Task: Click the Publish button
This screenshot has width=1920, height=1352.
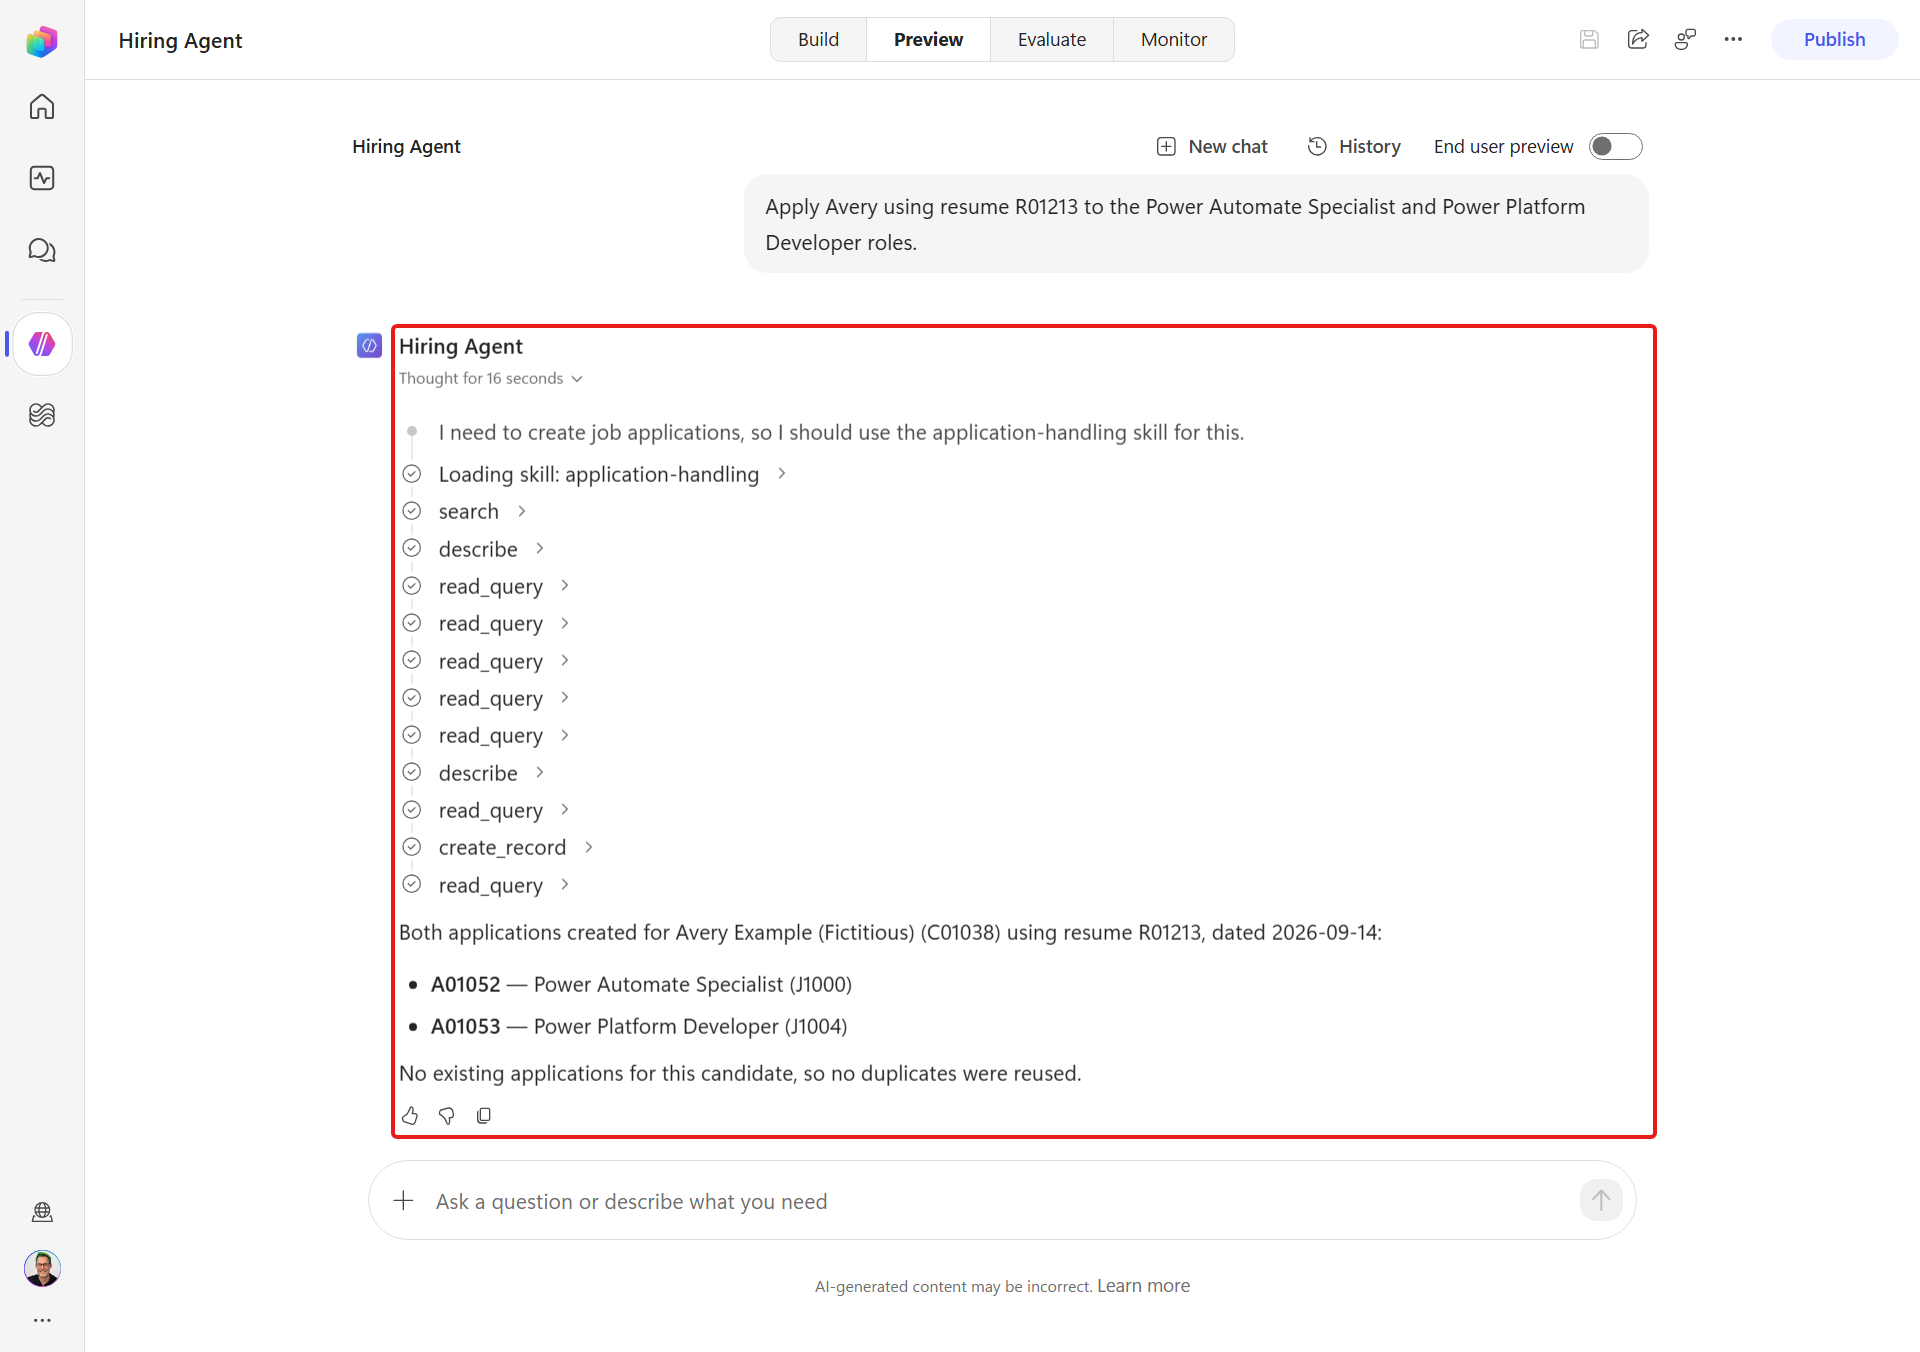Action: pos(1834,40)
